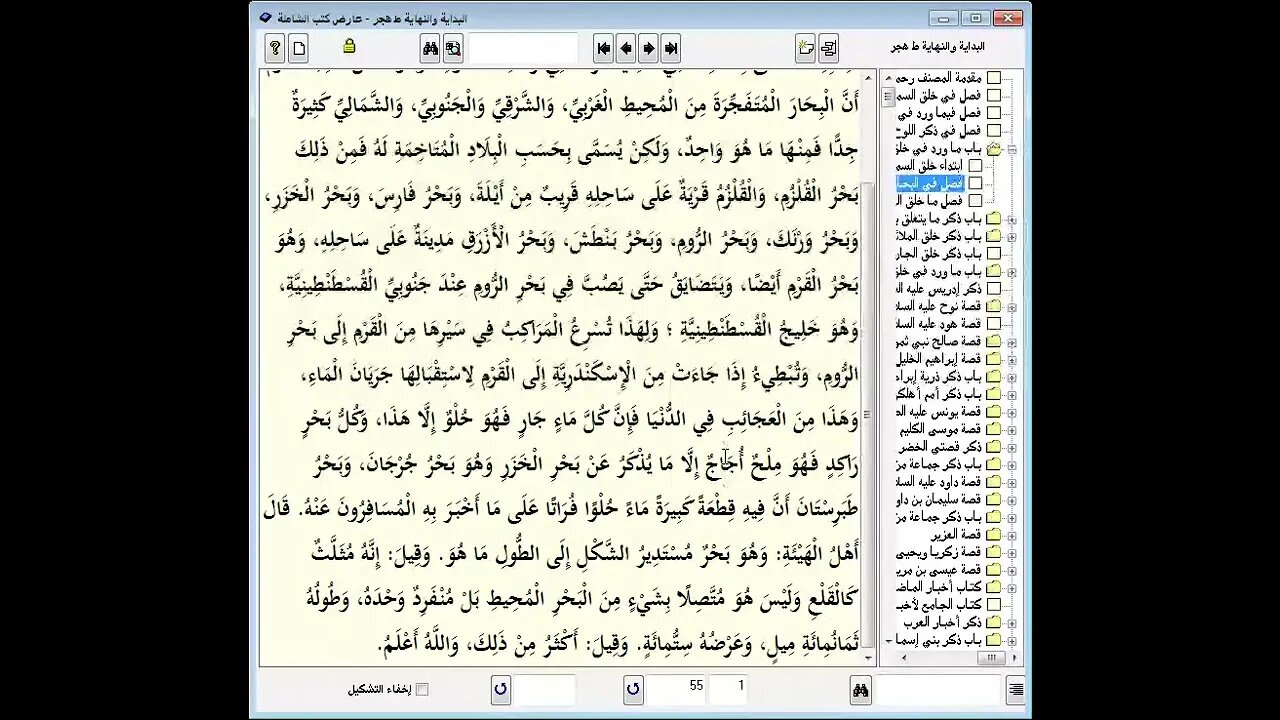Click the tree structure icon in toolbar
Viewport: 1280px width, 720px height.
(828, 48)
